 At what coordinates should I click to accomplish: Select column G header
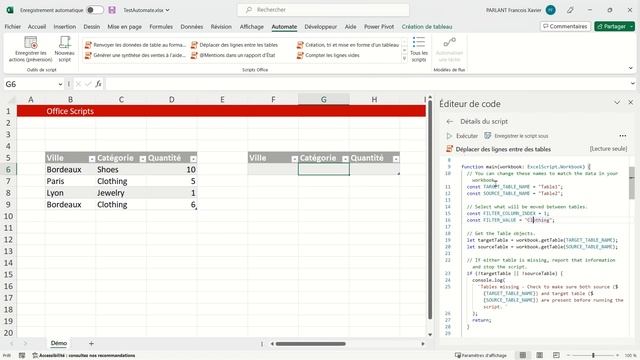point(323,100)
